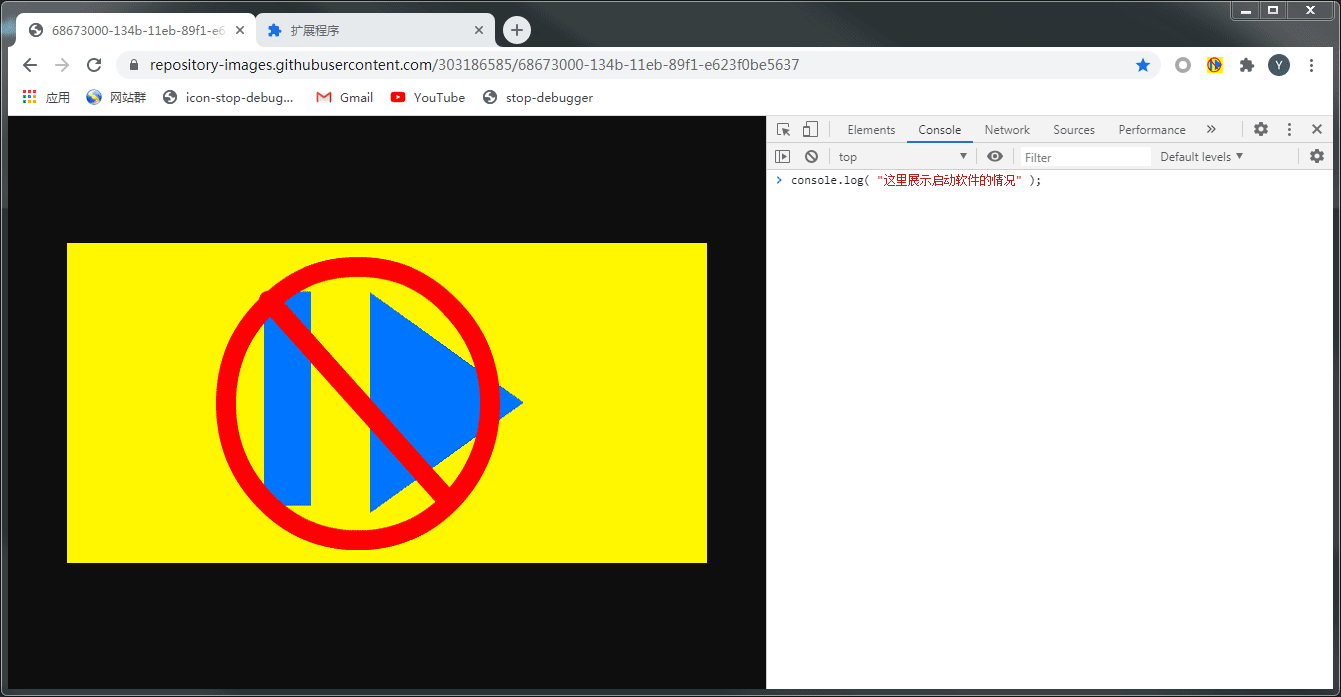This screenshot has width=1341, height=697.
Task: Switch to the Performance panel
Action: pyautogui.click(x=1152, y=130)
